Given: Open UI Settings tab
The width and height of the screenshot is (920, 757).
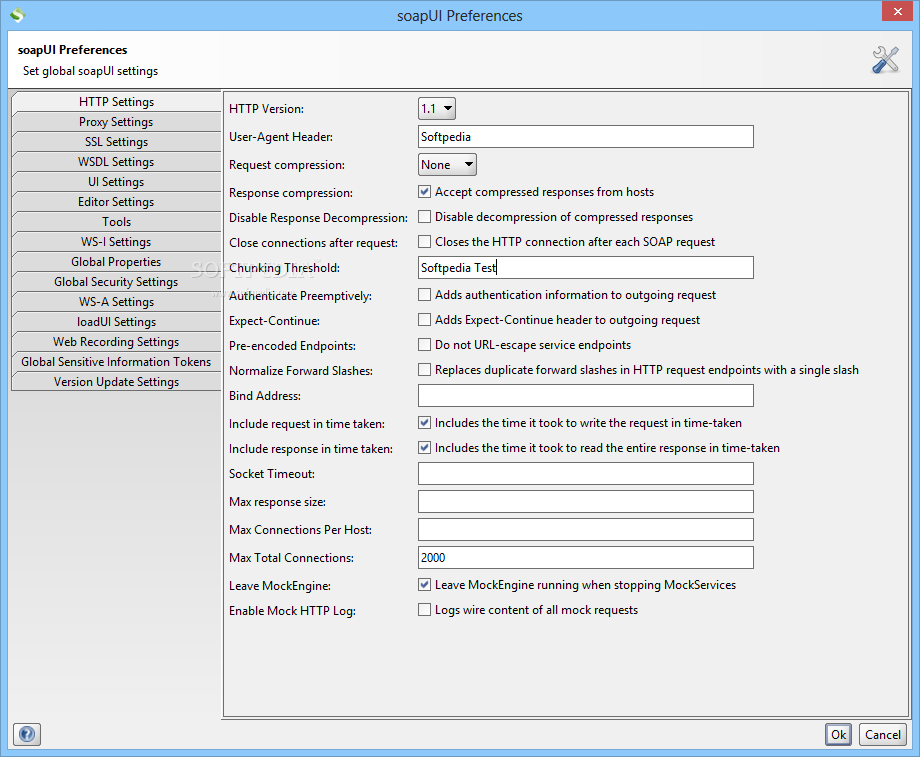Looking at the screenshot, I should [116, 181].
